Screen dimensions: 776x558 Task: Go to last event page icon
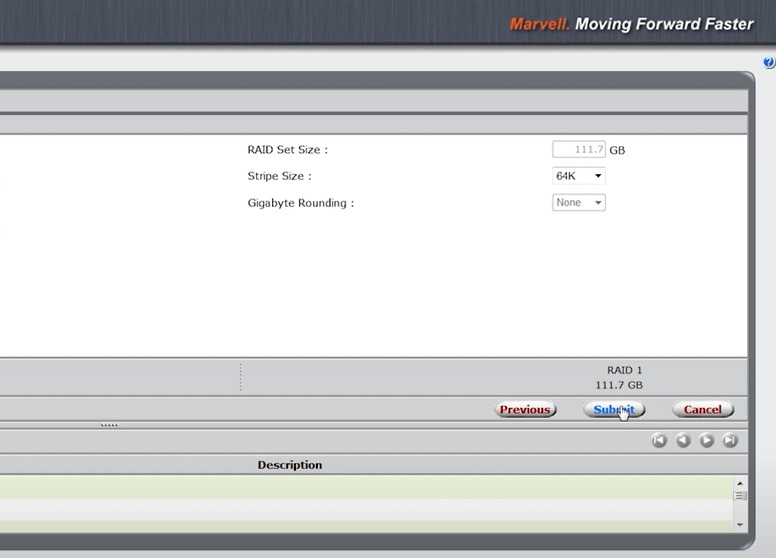[x=730, y=440]
